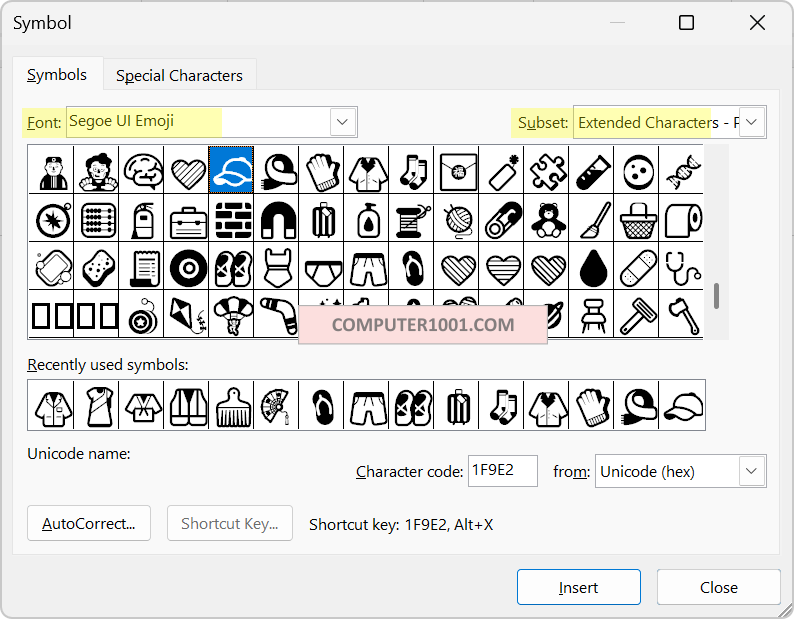Pick the receipt symbol
794x619 pixels.
pyautogui.click(x=141, y=266)
